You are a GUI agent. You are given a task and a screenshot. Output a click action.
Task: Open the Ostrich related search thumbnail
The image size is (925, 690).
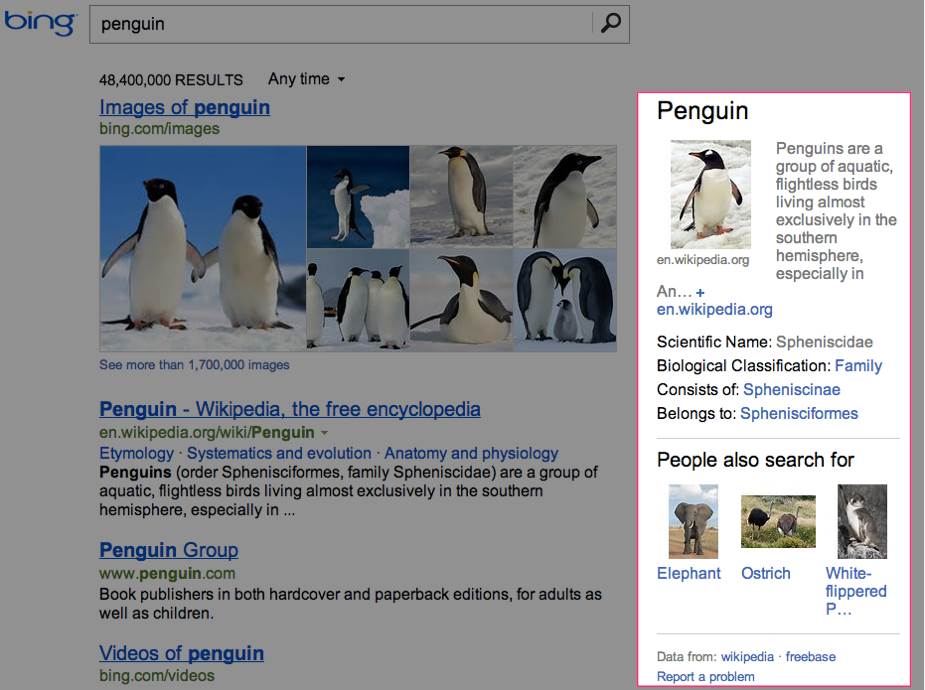[777, 521]
